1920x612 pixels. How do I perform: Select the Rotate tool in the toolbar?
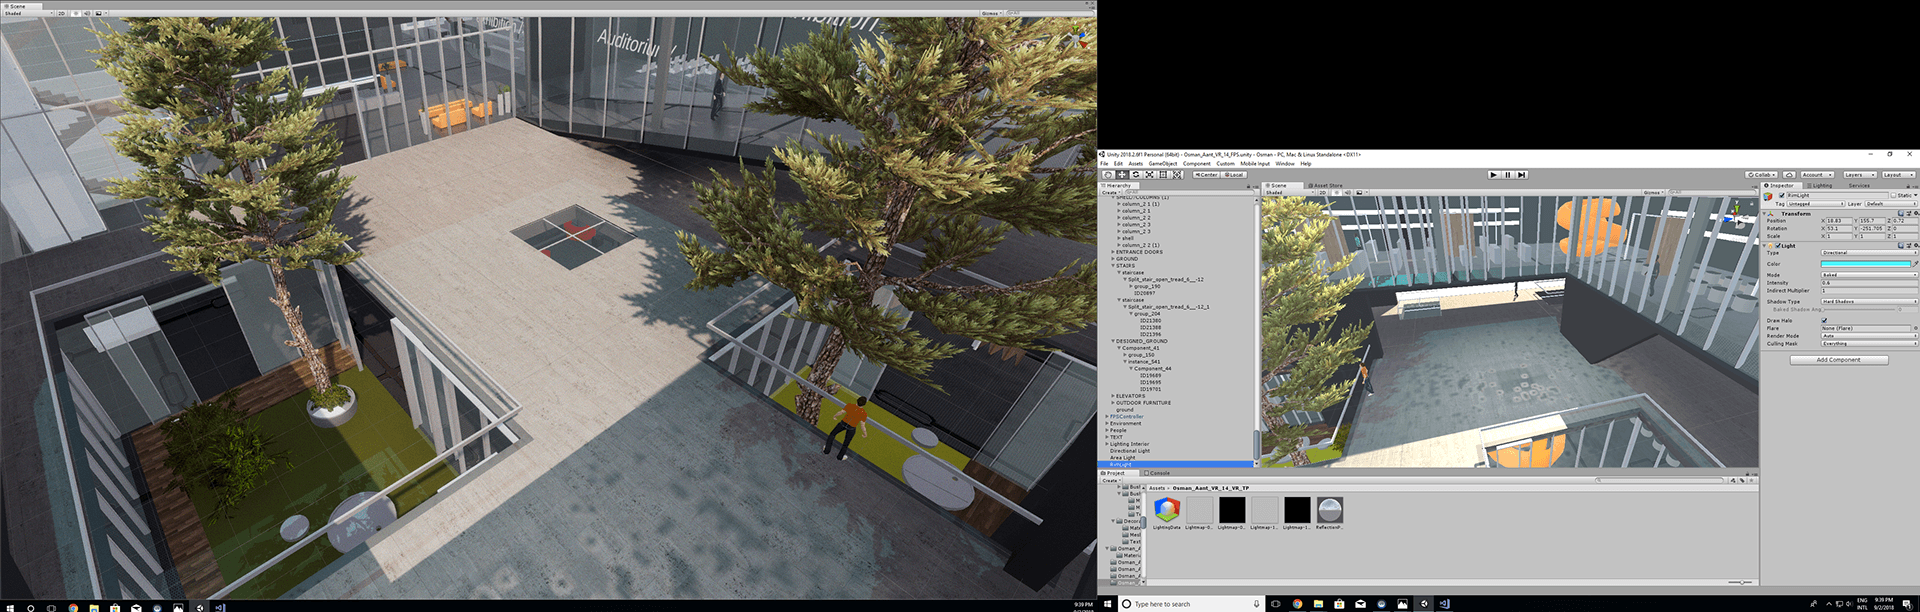point(1135,175)
